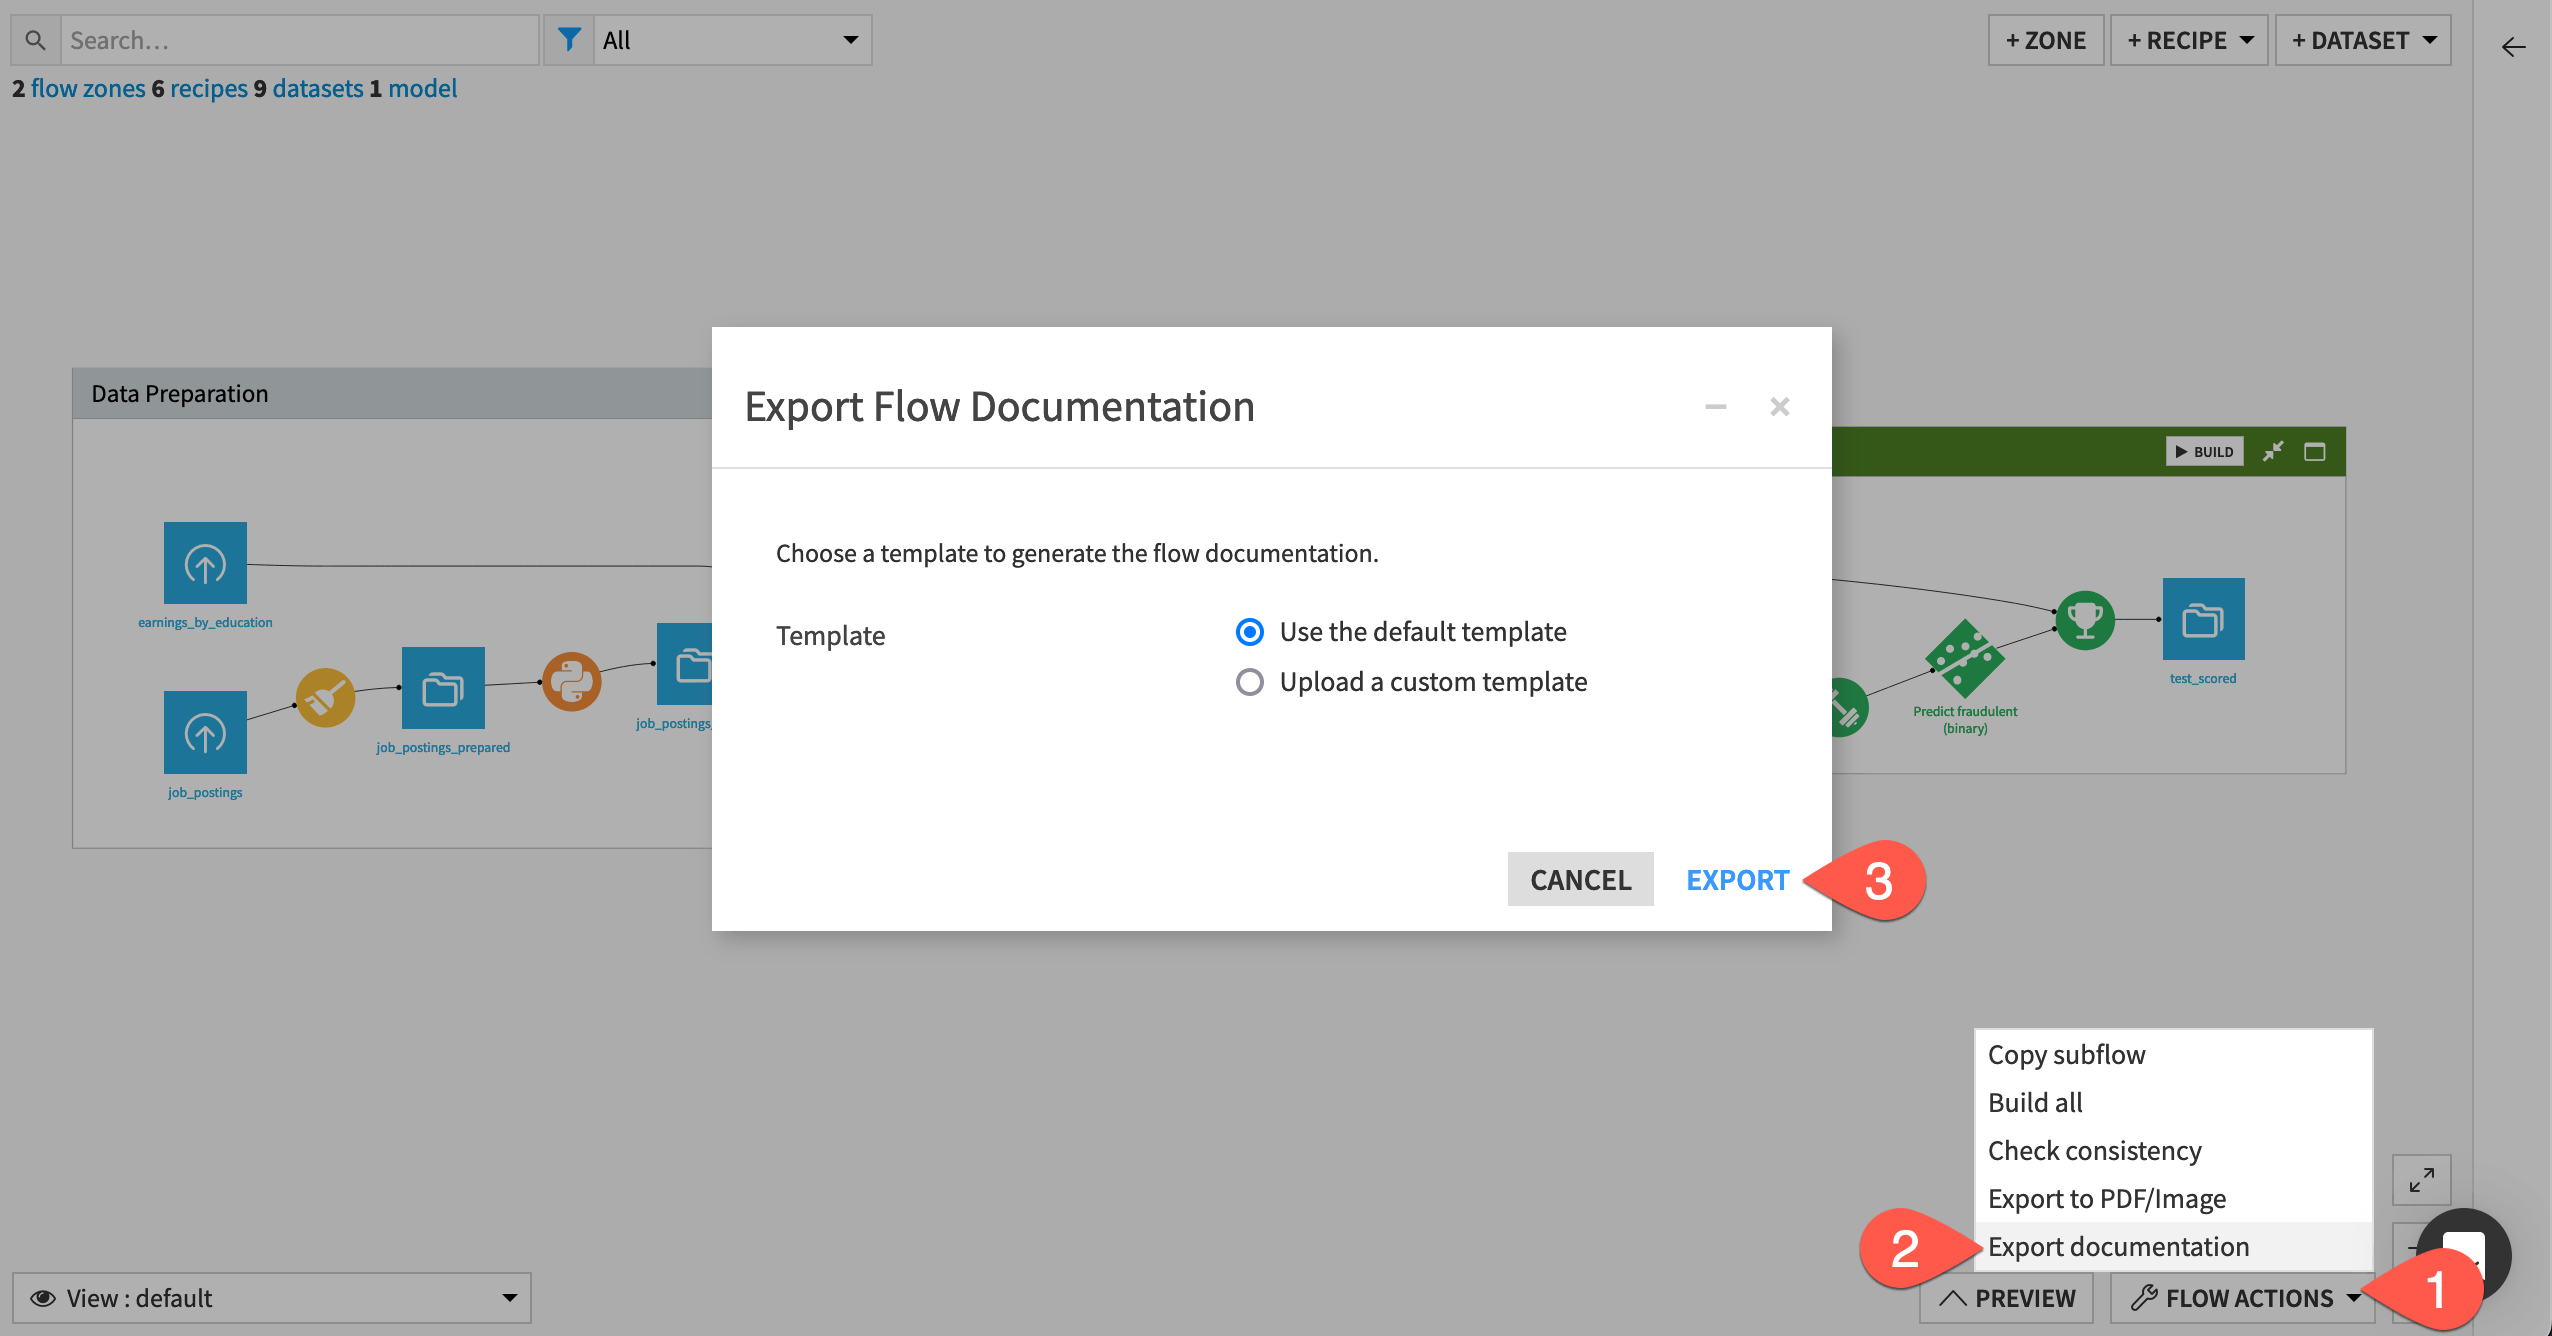Select Export documentation from context menu
This screenshot has width=2552, height=1336.
point(2120,1247)
